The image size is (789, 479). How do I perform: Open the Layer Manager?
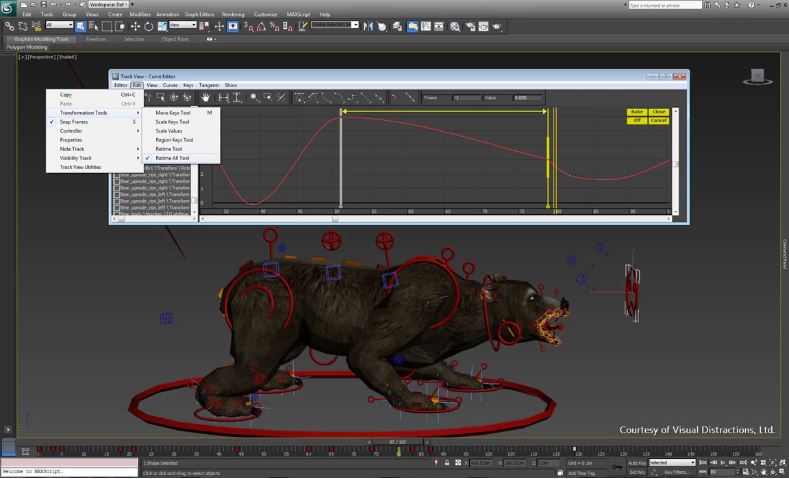398,26
